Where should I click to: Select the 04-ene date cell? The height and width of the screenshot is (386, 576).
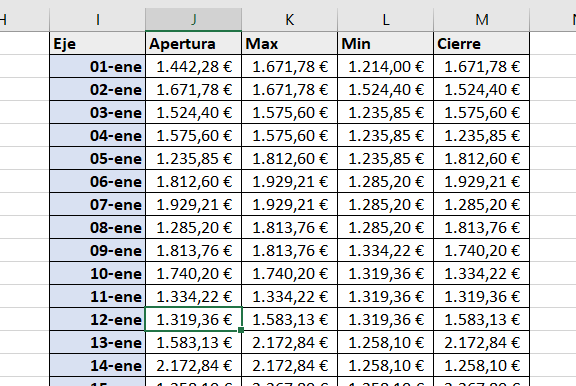coord(98,136)
